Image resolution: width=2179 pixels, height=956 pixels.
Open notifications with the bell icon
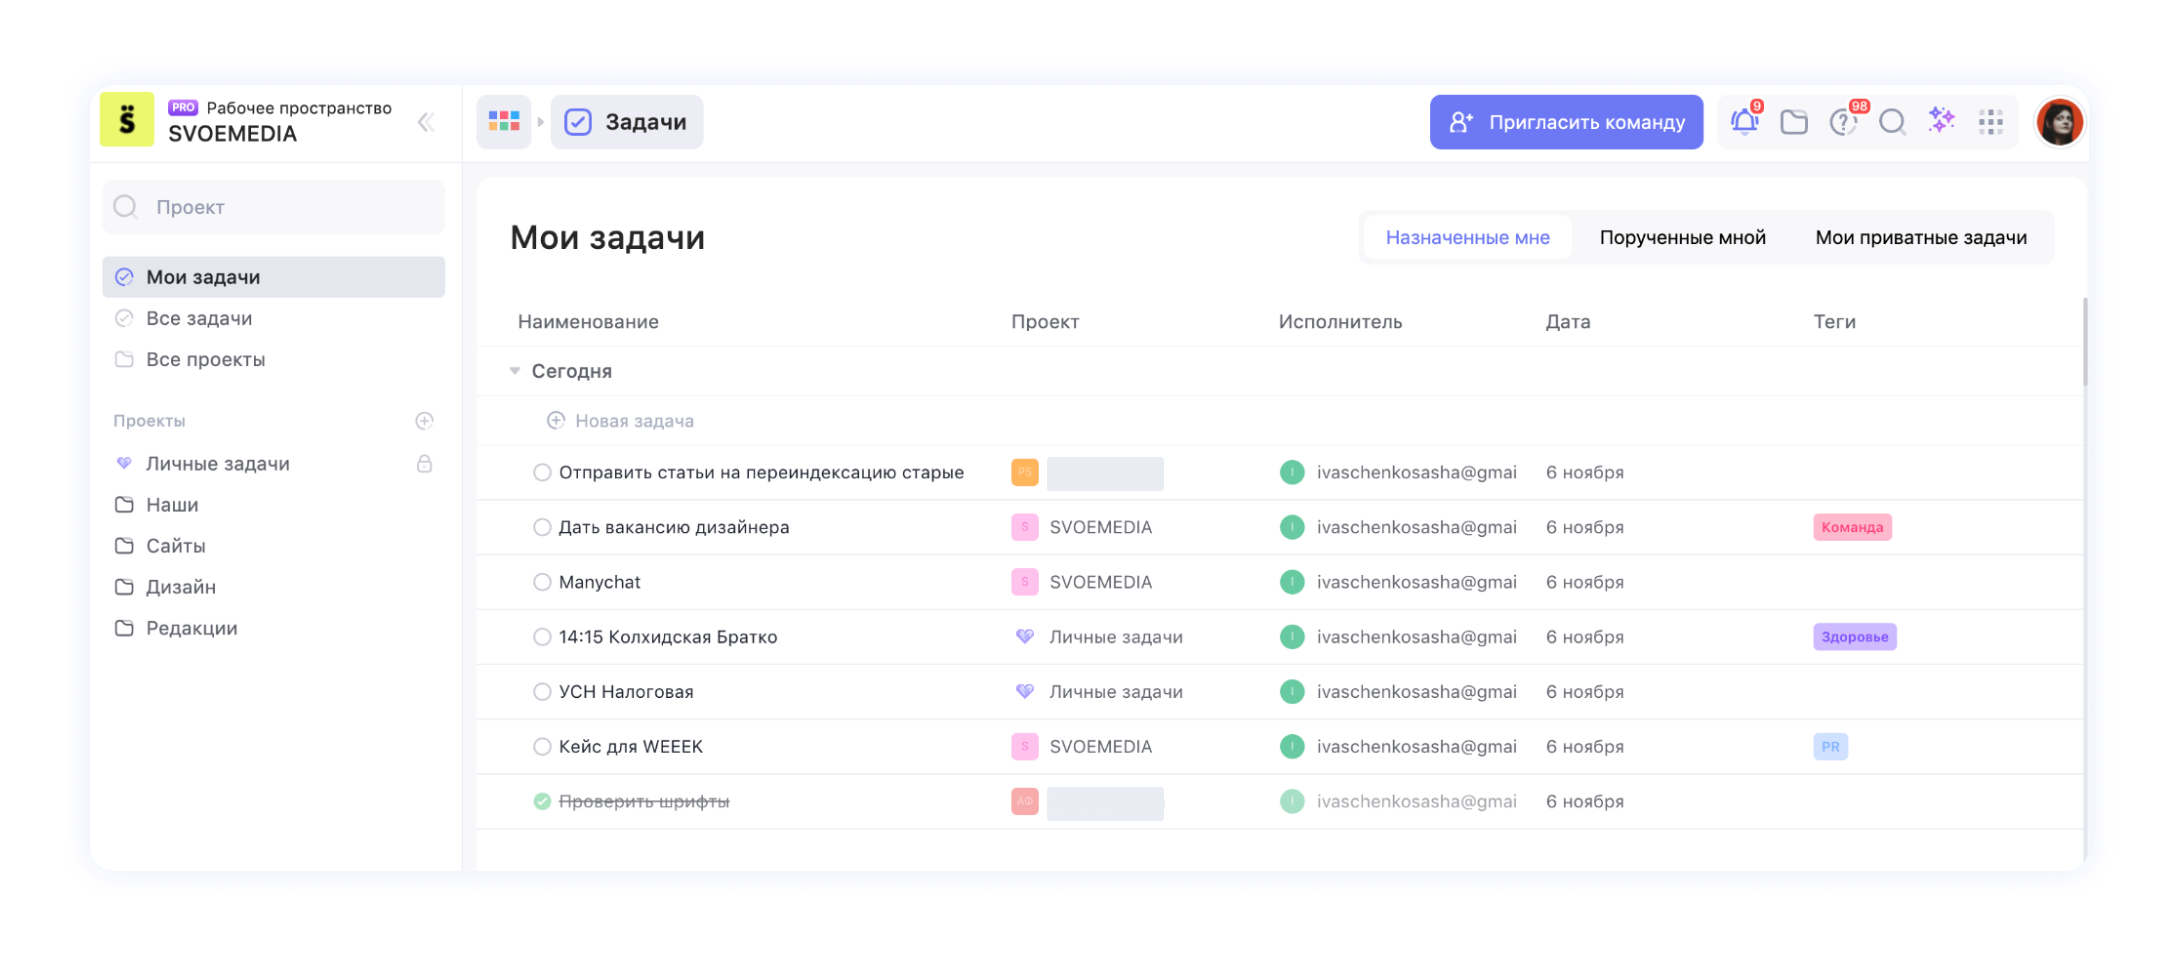coord(1744,121)
